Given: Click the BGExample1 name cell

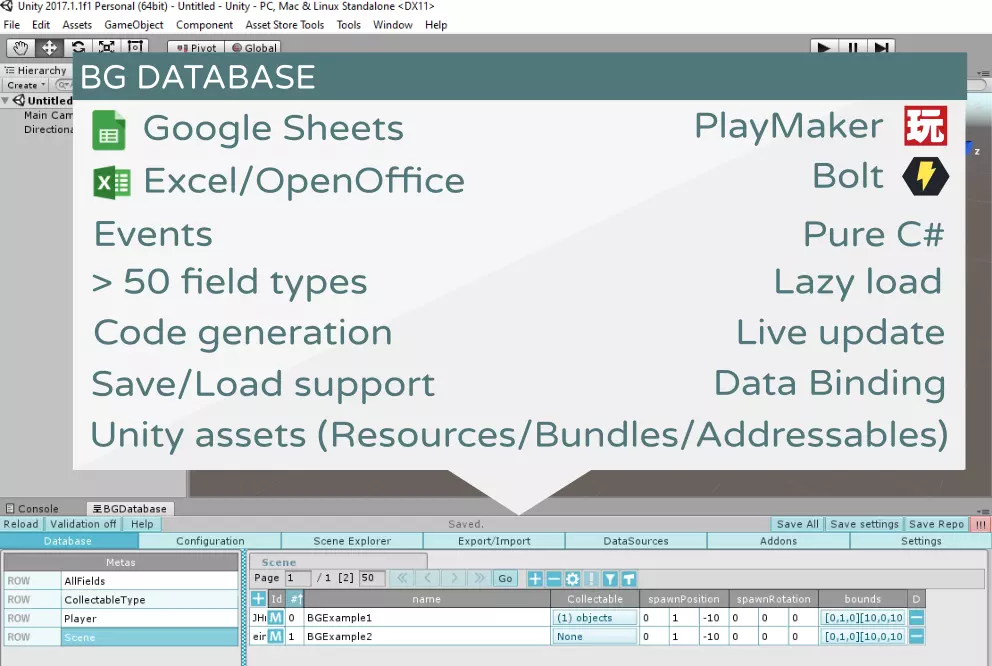Looking at the screenshot, I should pyautogui.click(x=427, y=617).
